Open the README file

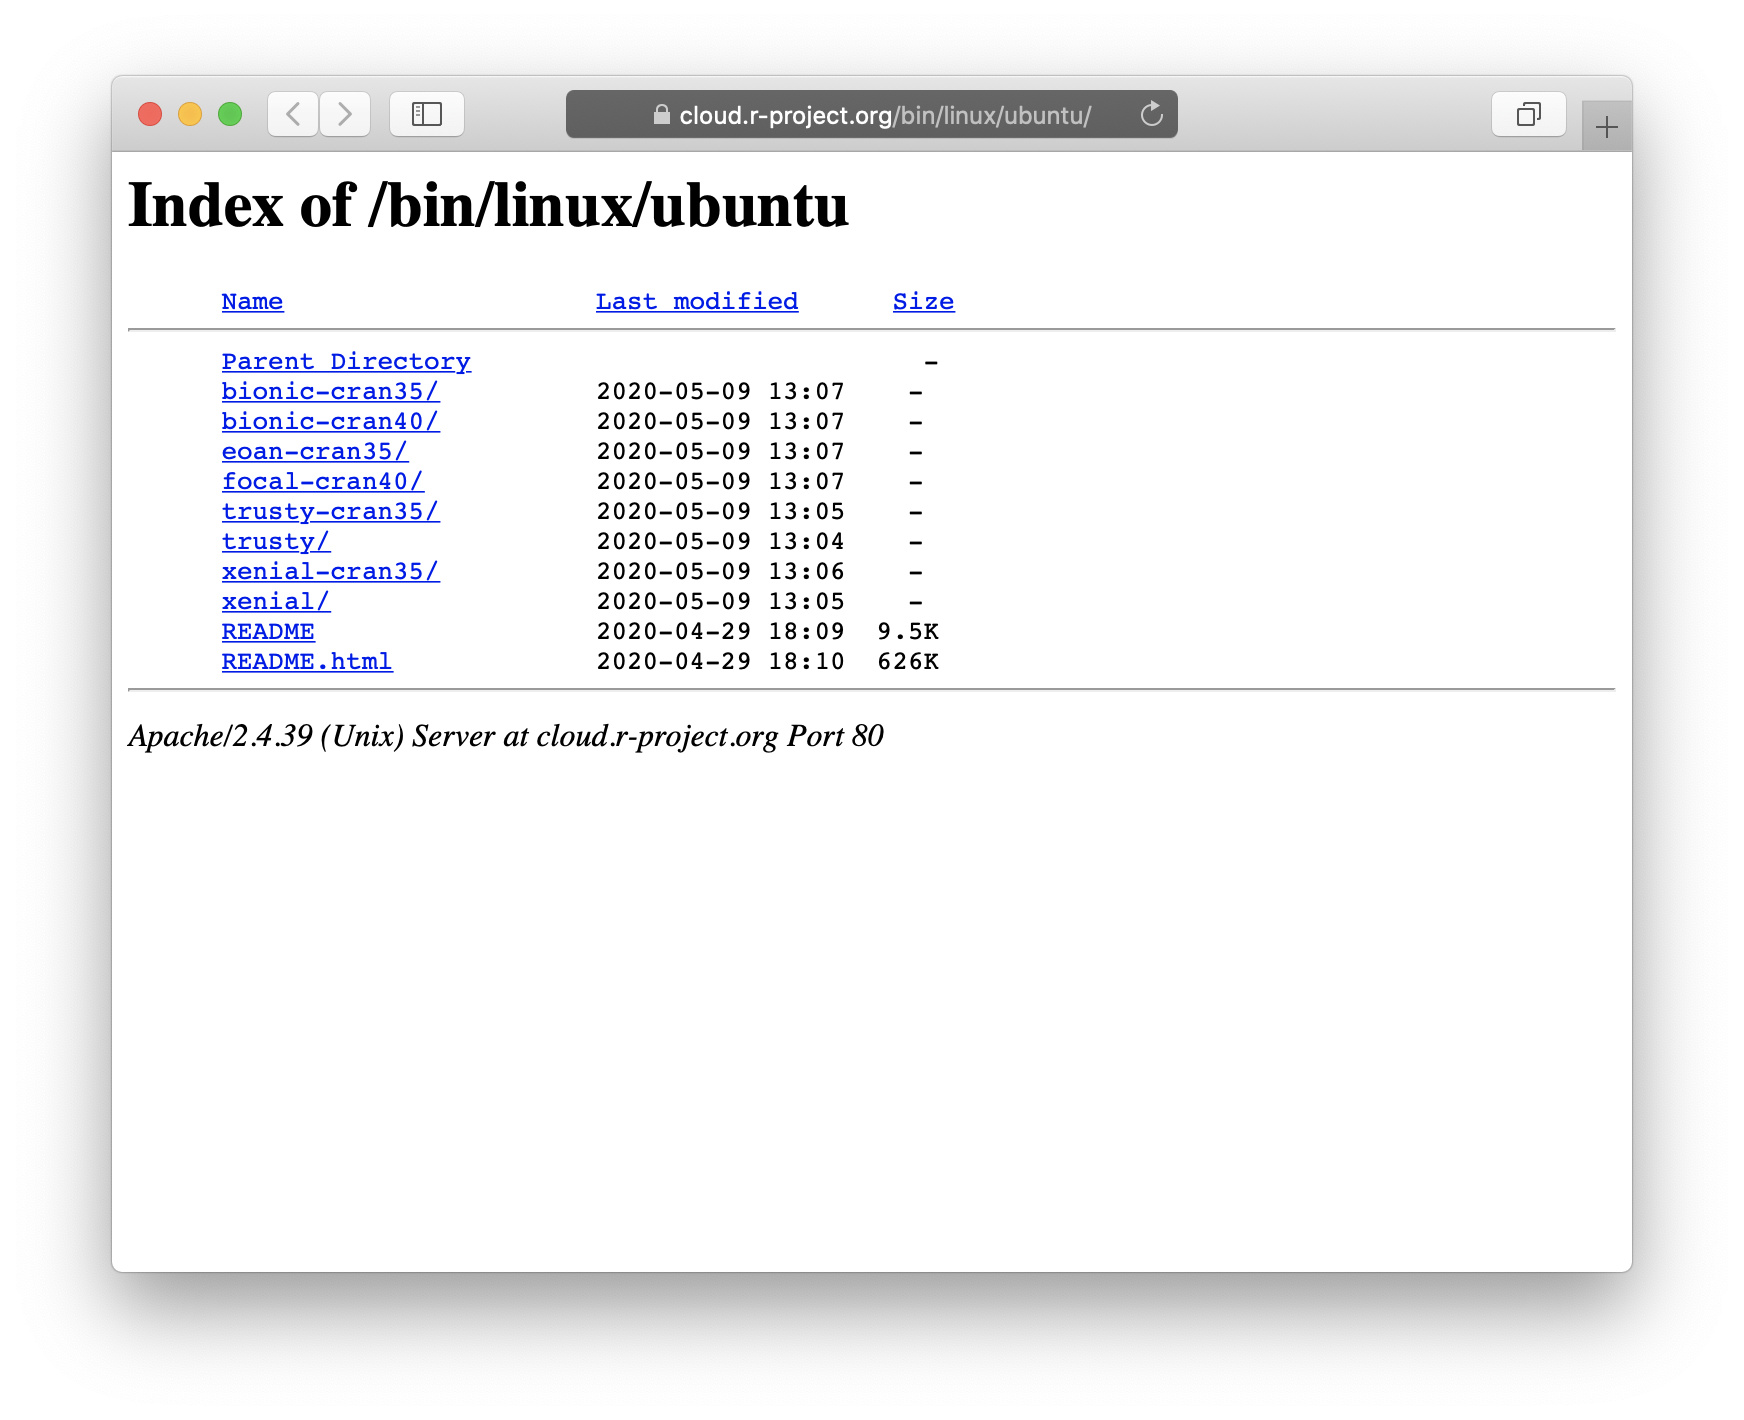click(x=268, y=631)
